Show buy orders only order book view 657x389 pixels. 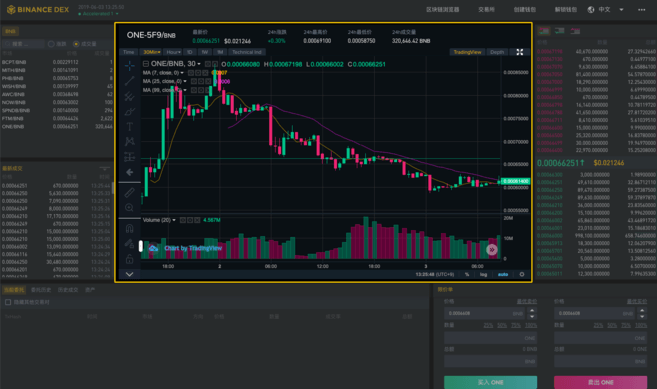click(x=559, y=31)
